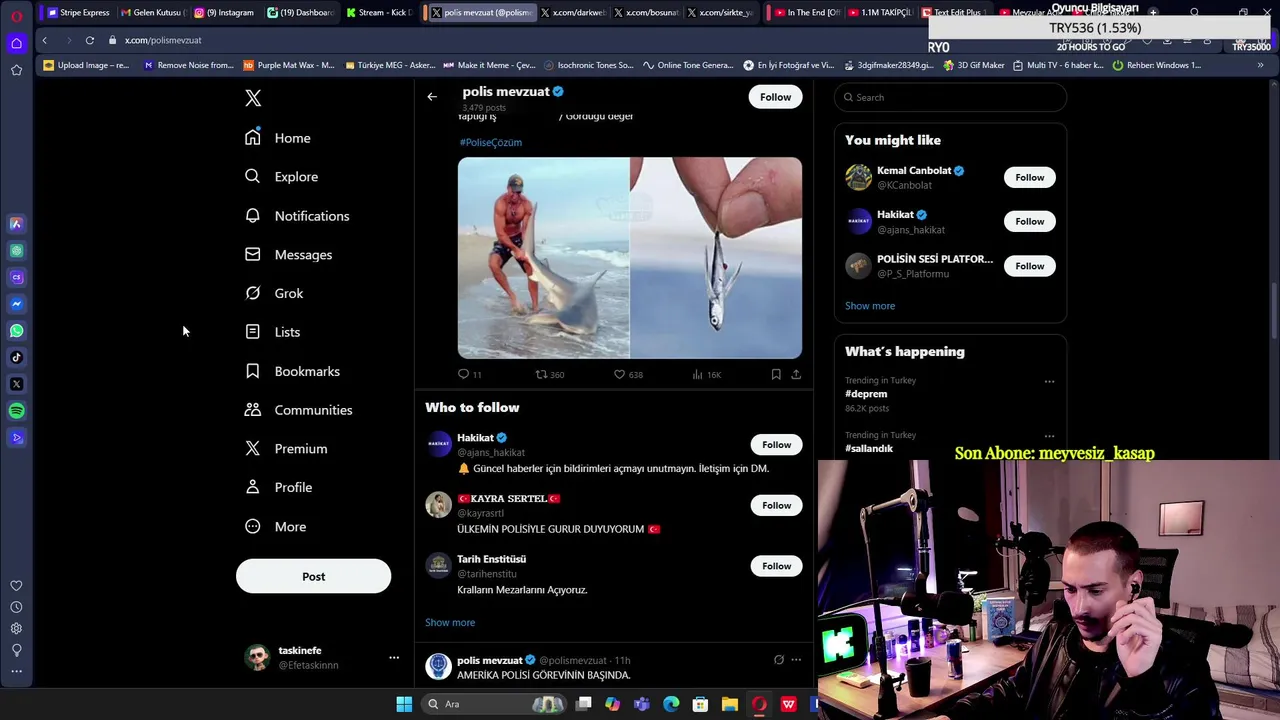Switch to the Stripe Express tab
Screen dimensions: 1280x720
(79, 12)
